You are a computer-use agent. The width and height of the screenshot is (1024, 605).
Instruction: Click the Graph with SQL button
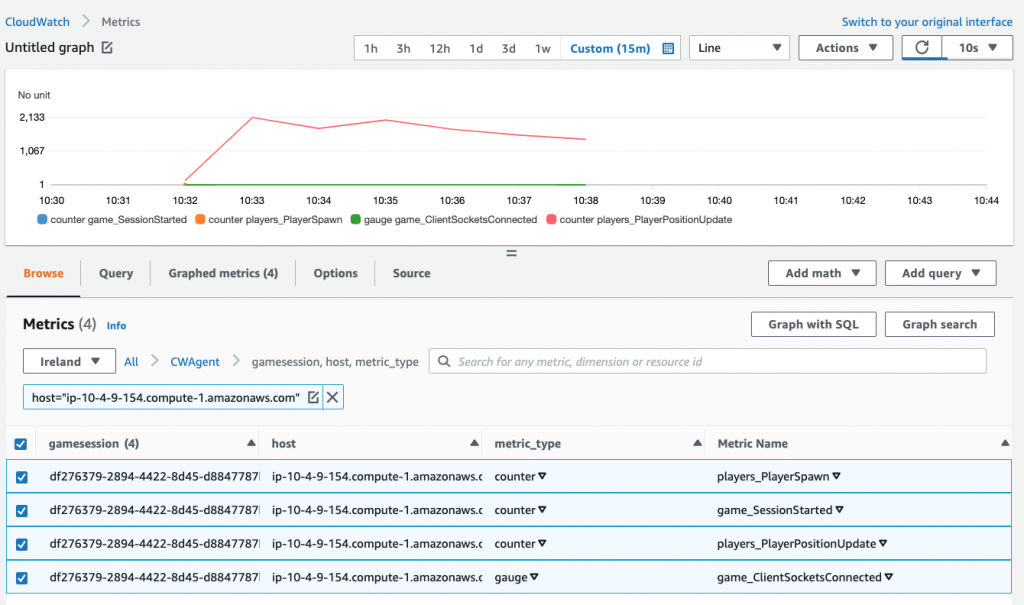[813, 324]
